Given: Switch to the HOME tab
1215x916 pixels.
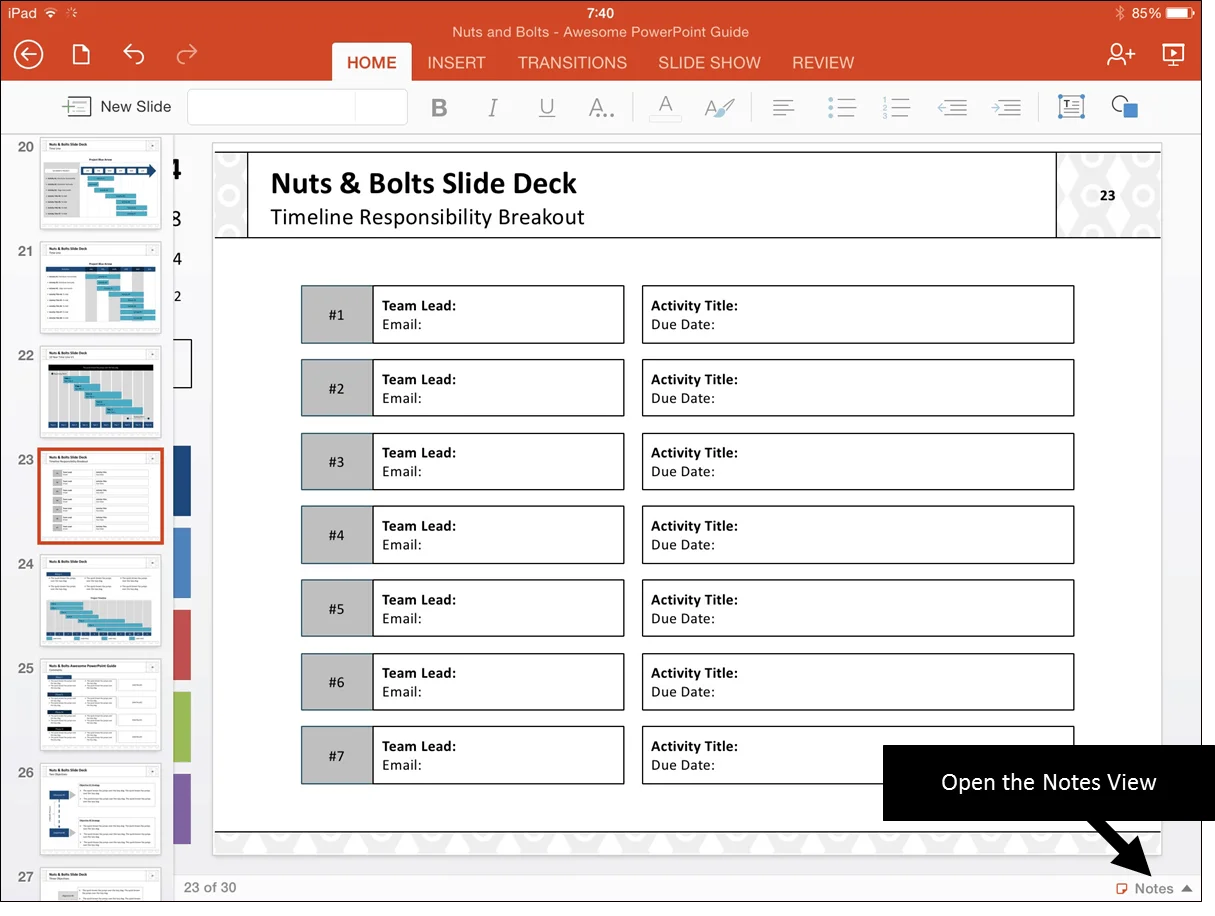Looking at the screenshot, I should tap(372, 62).
